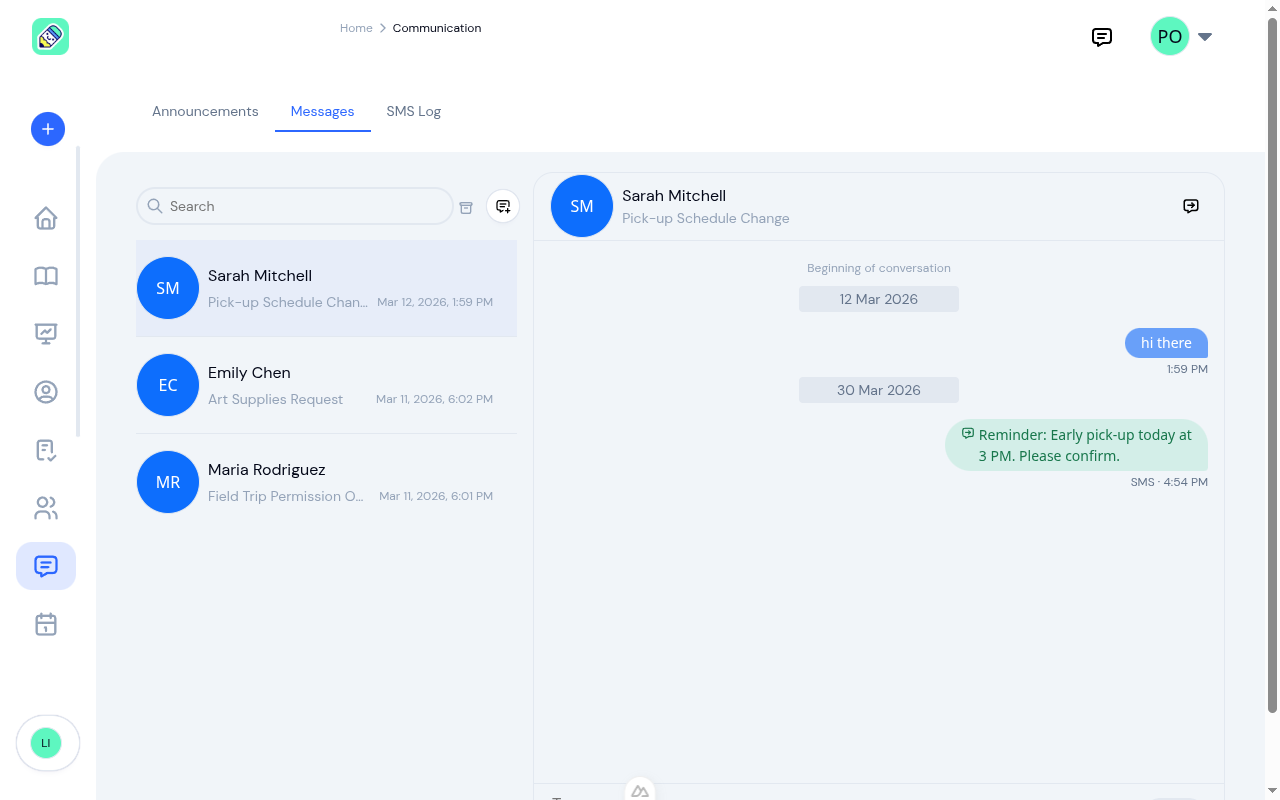1280x800 pixels.
Task: Click the archive box icon beside search
Action: click(466, 207)
